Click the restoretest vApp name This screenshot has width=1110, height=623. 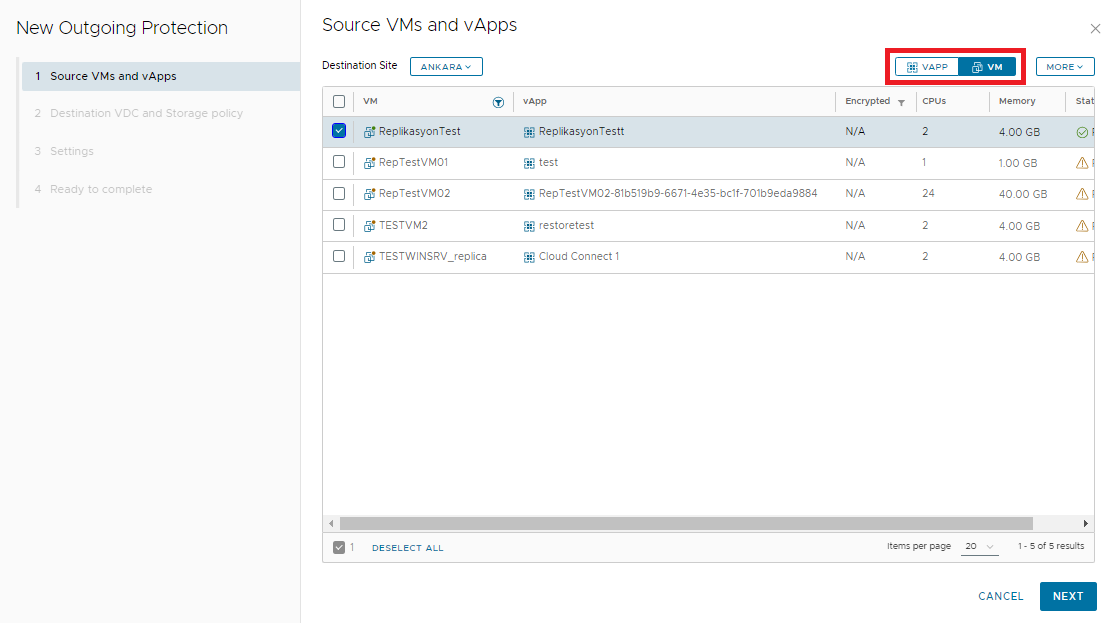click(566, 226)
